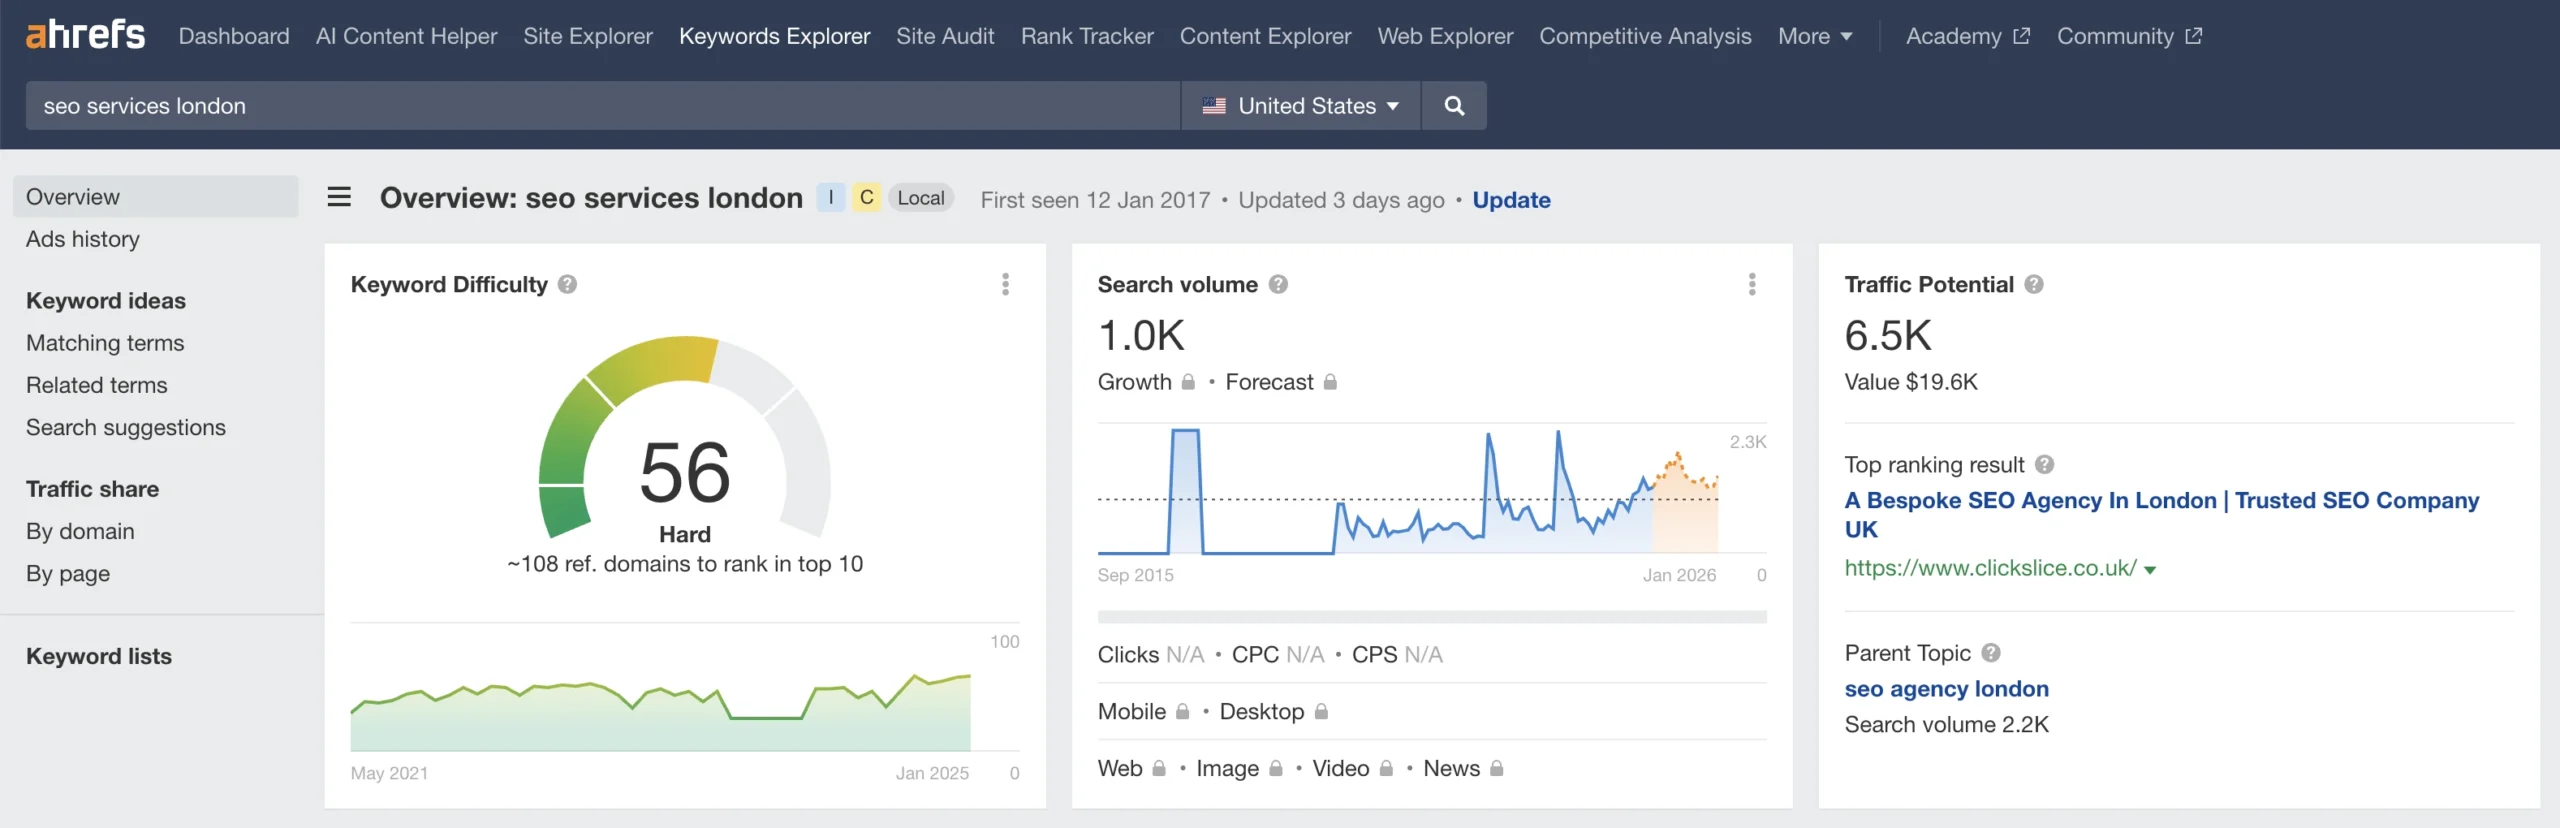Click the keyword difficulty history chart
The image size is (2560, 828).
(x=660, y=712)
